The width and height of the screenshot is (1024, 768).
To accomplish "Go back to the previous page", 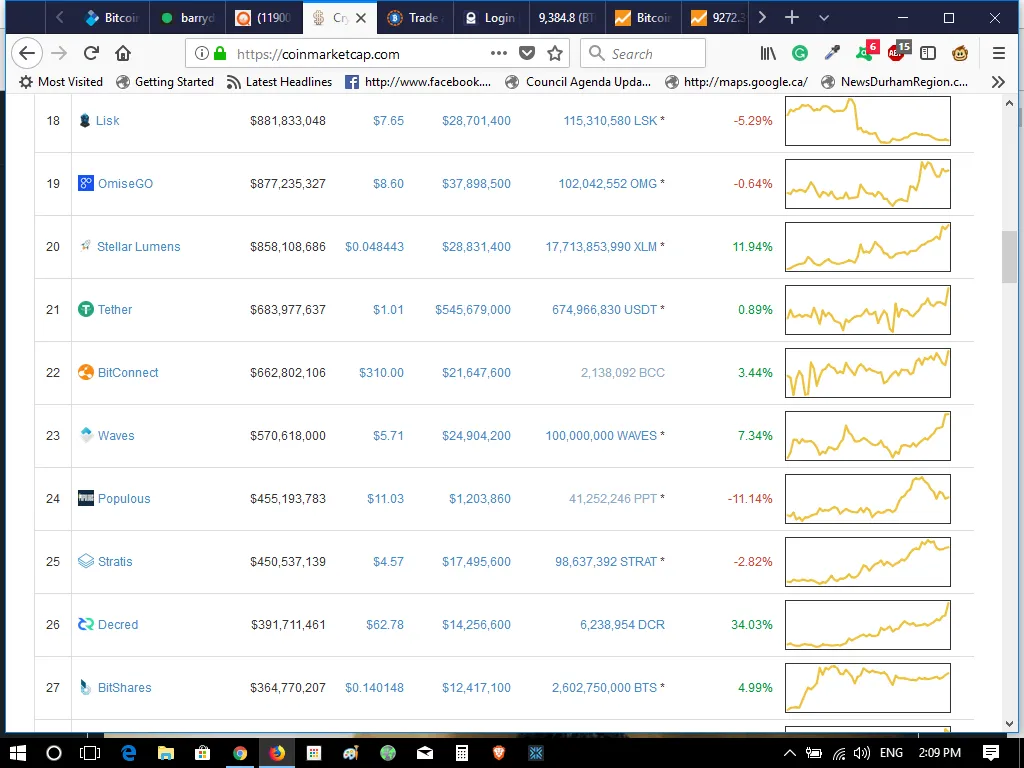I will (27, 54).
